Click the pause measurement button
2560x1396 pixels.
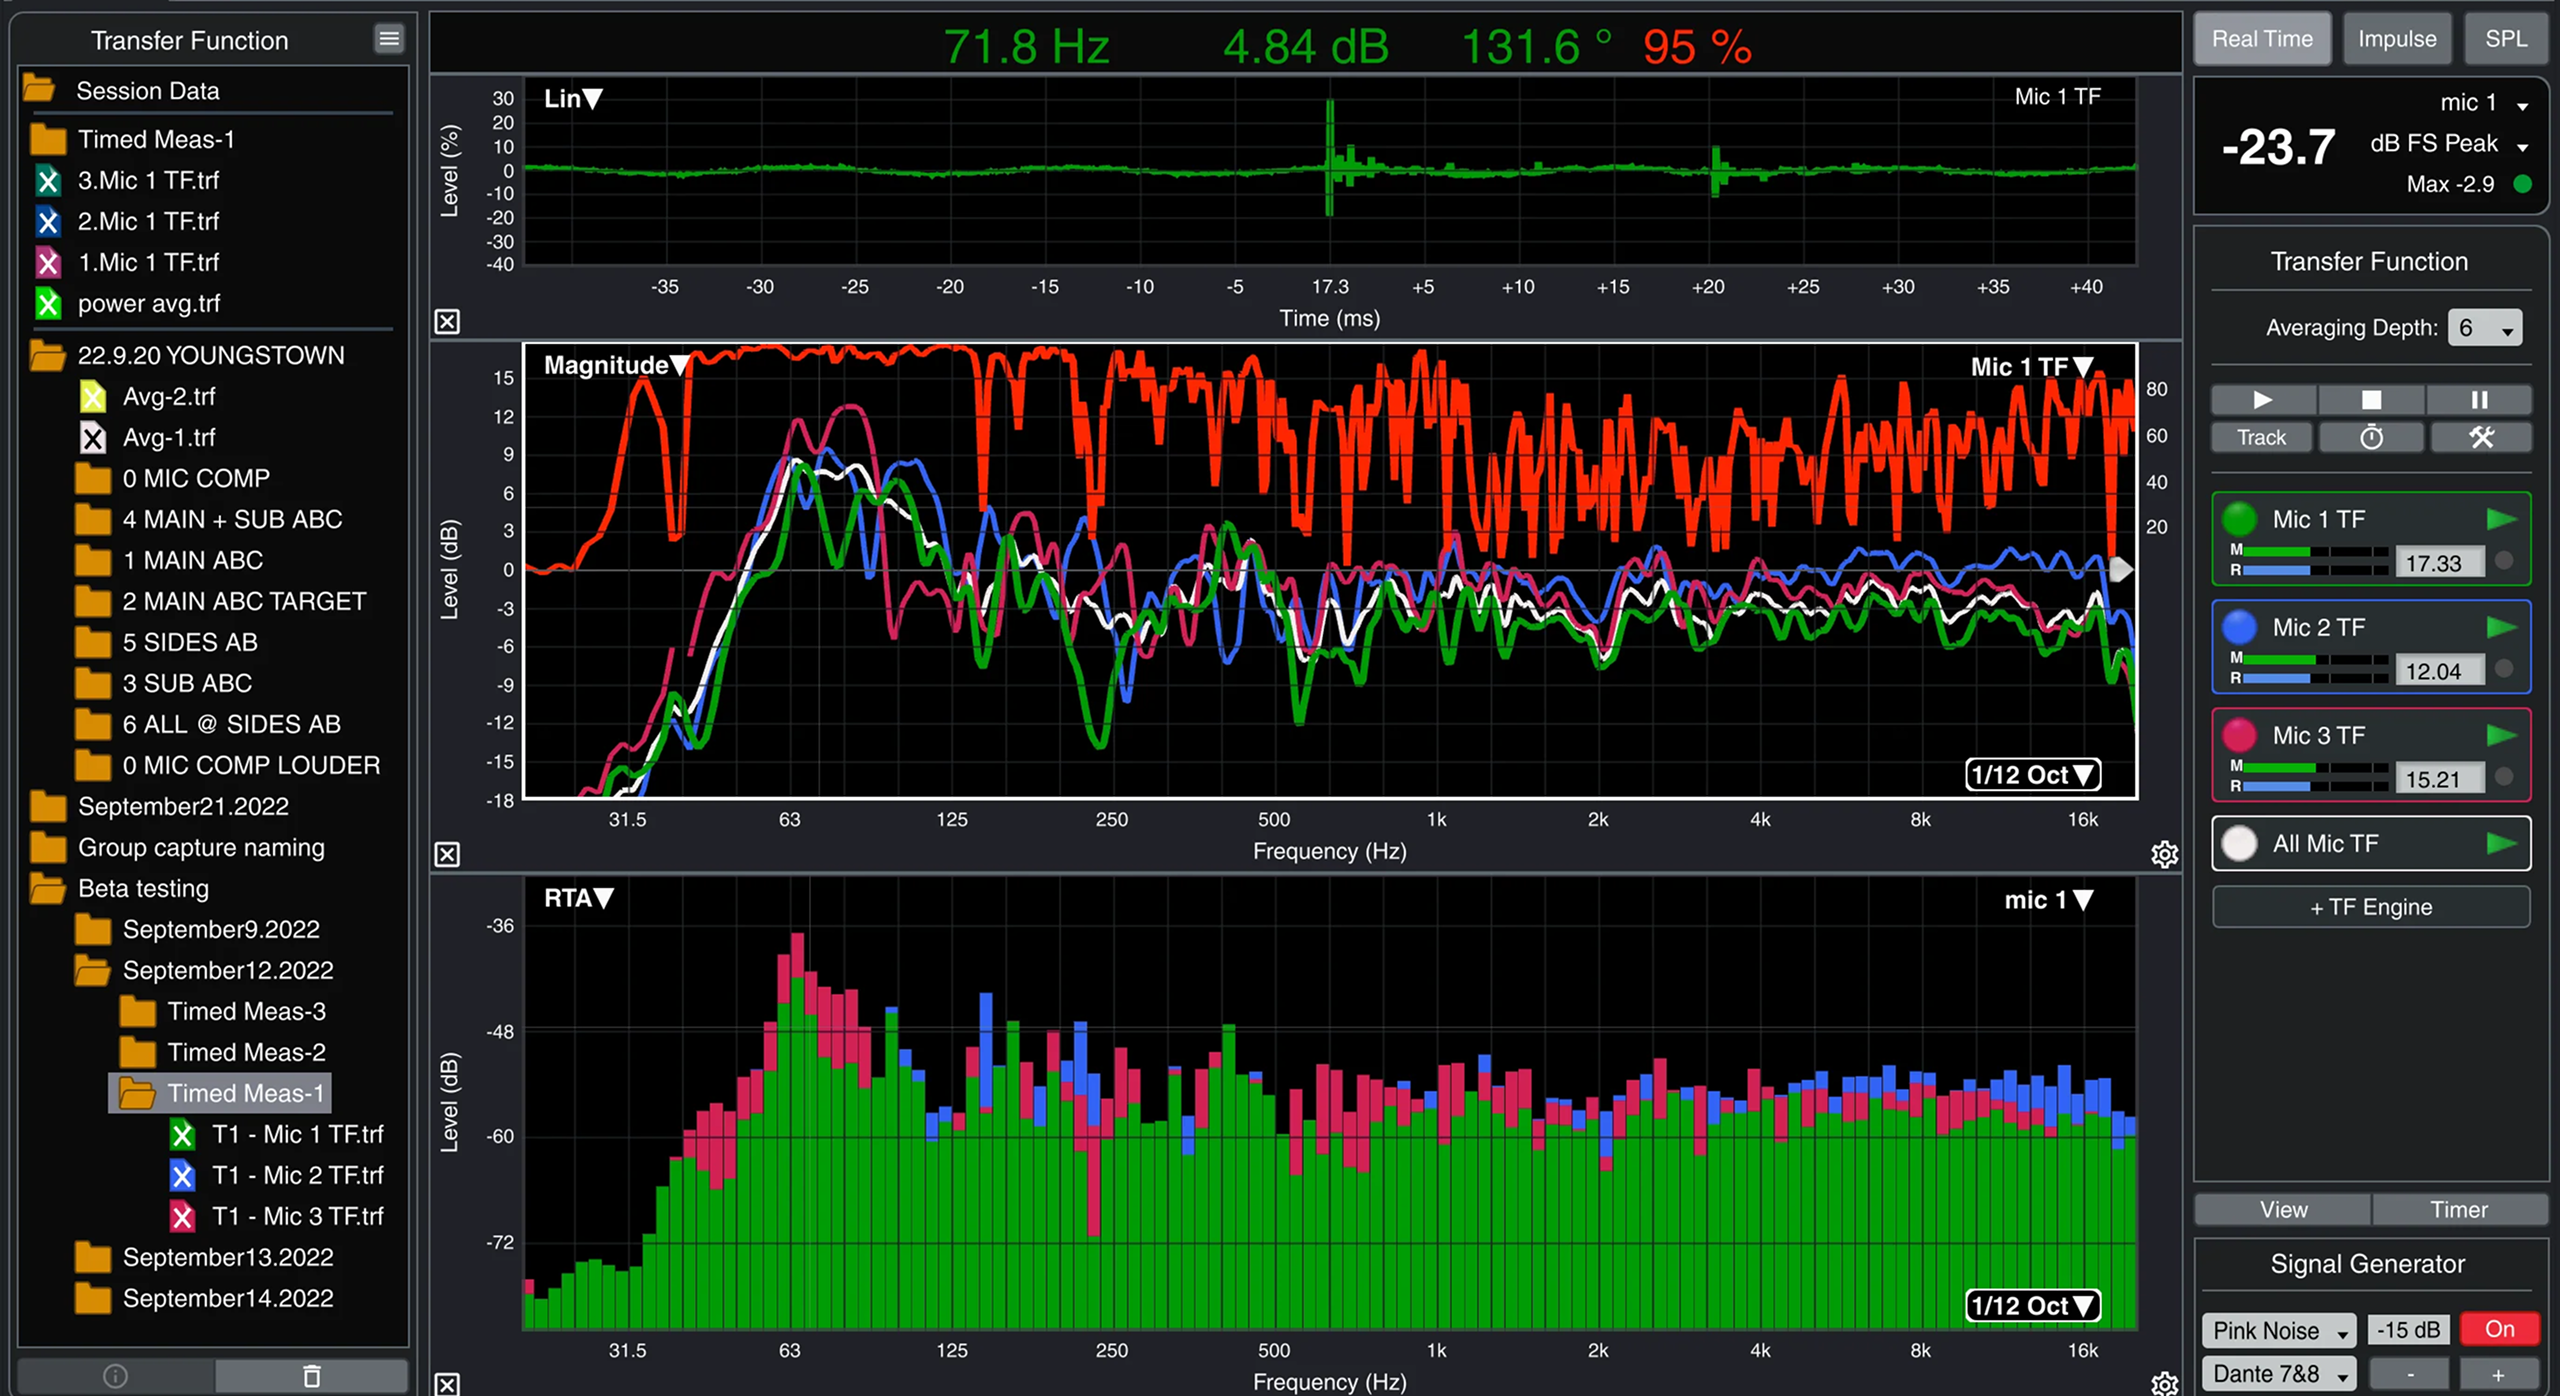coord(2479,399)
